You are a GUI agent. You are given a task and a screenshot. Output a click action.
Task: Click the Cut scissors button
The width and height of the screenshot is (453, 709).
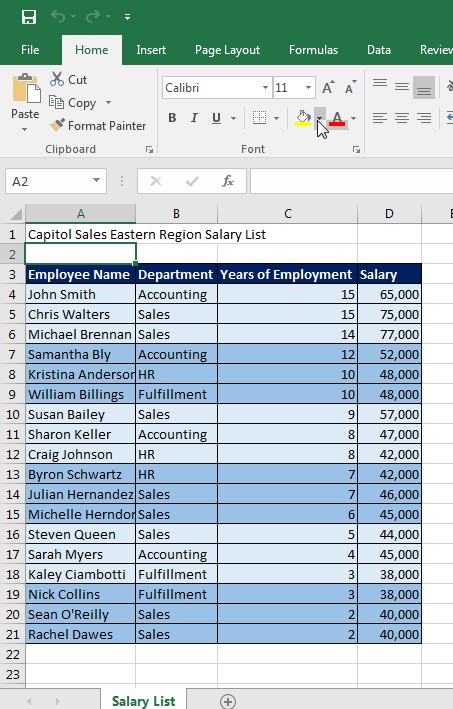click(68, 79)
